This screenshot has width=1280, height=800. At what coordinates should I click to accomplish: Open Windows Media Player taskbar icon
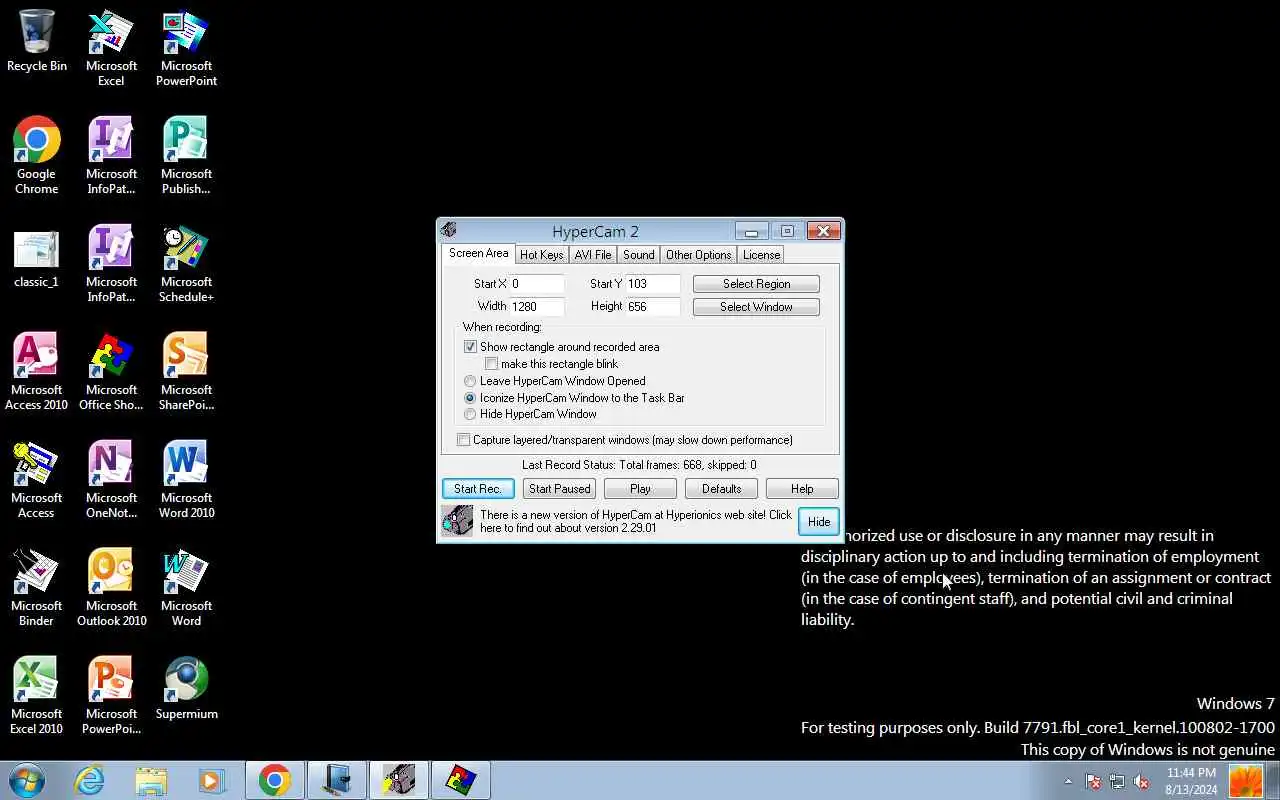pyautogui.click(x=212, y=780)
